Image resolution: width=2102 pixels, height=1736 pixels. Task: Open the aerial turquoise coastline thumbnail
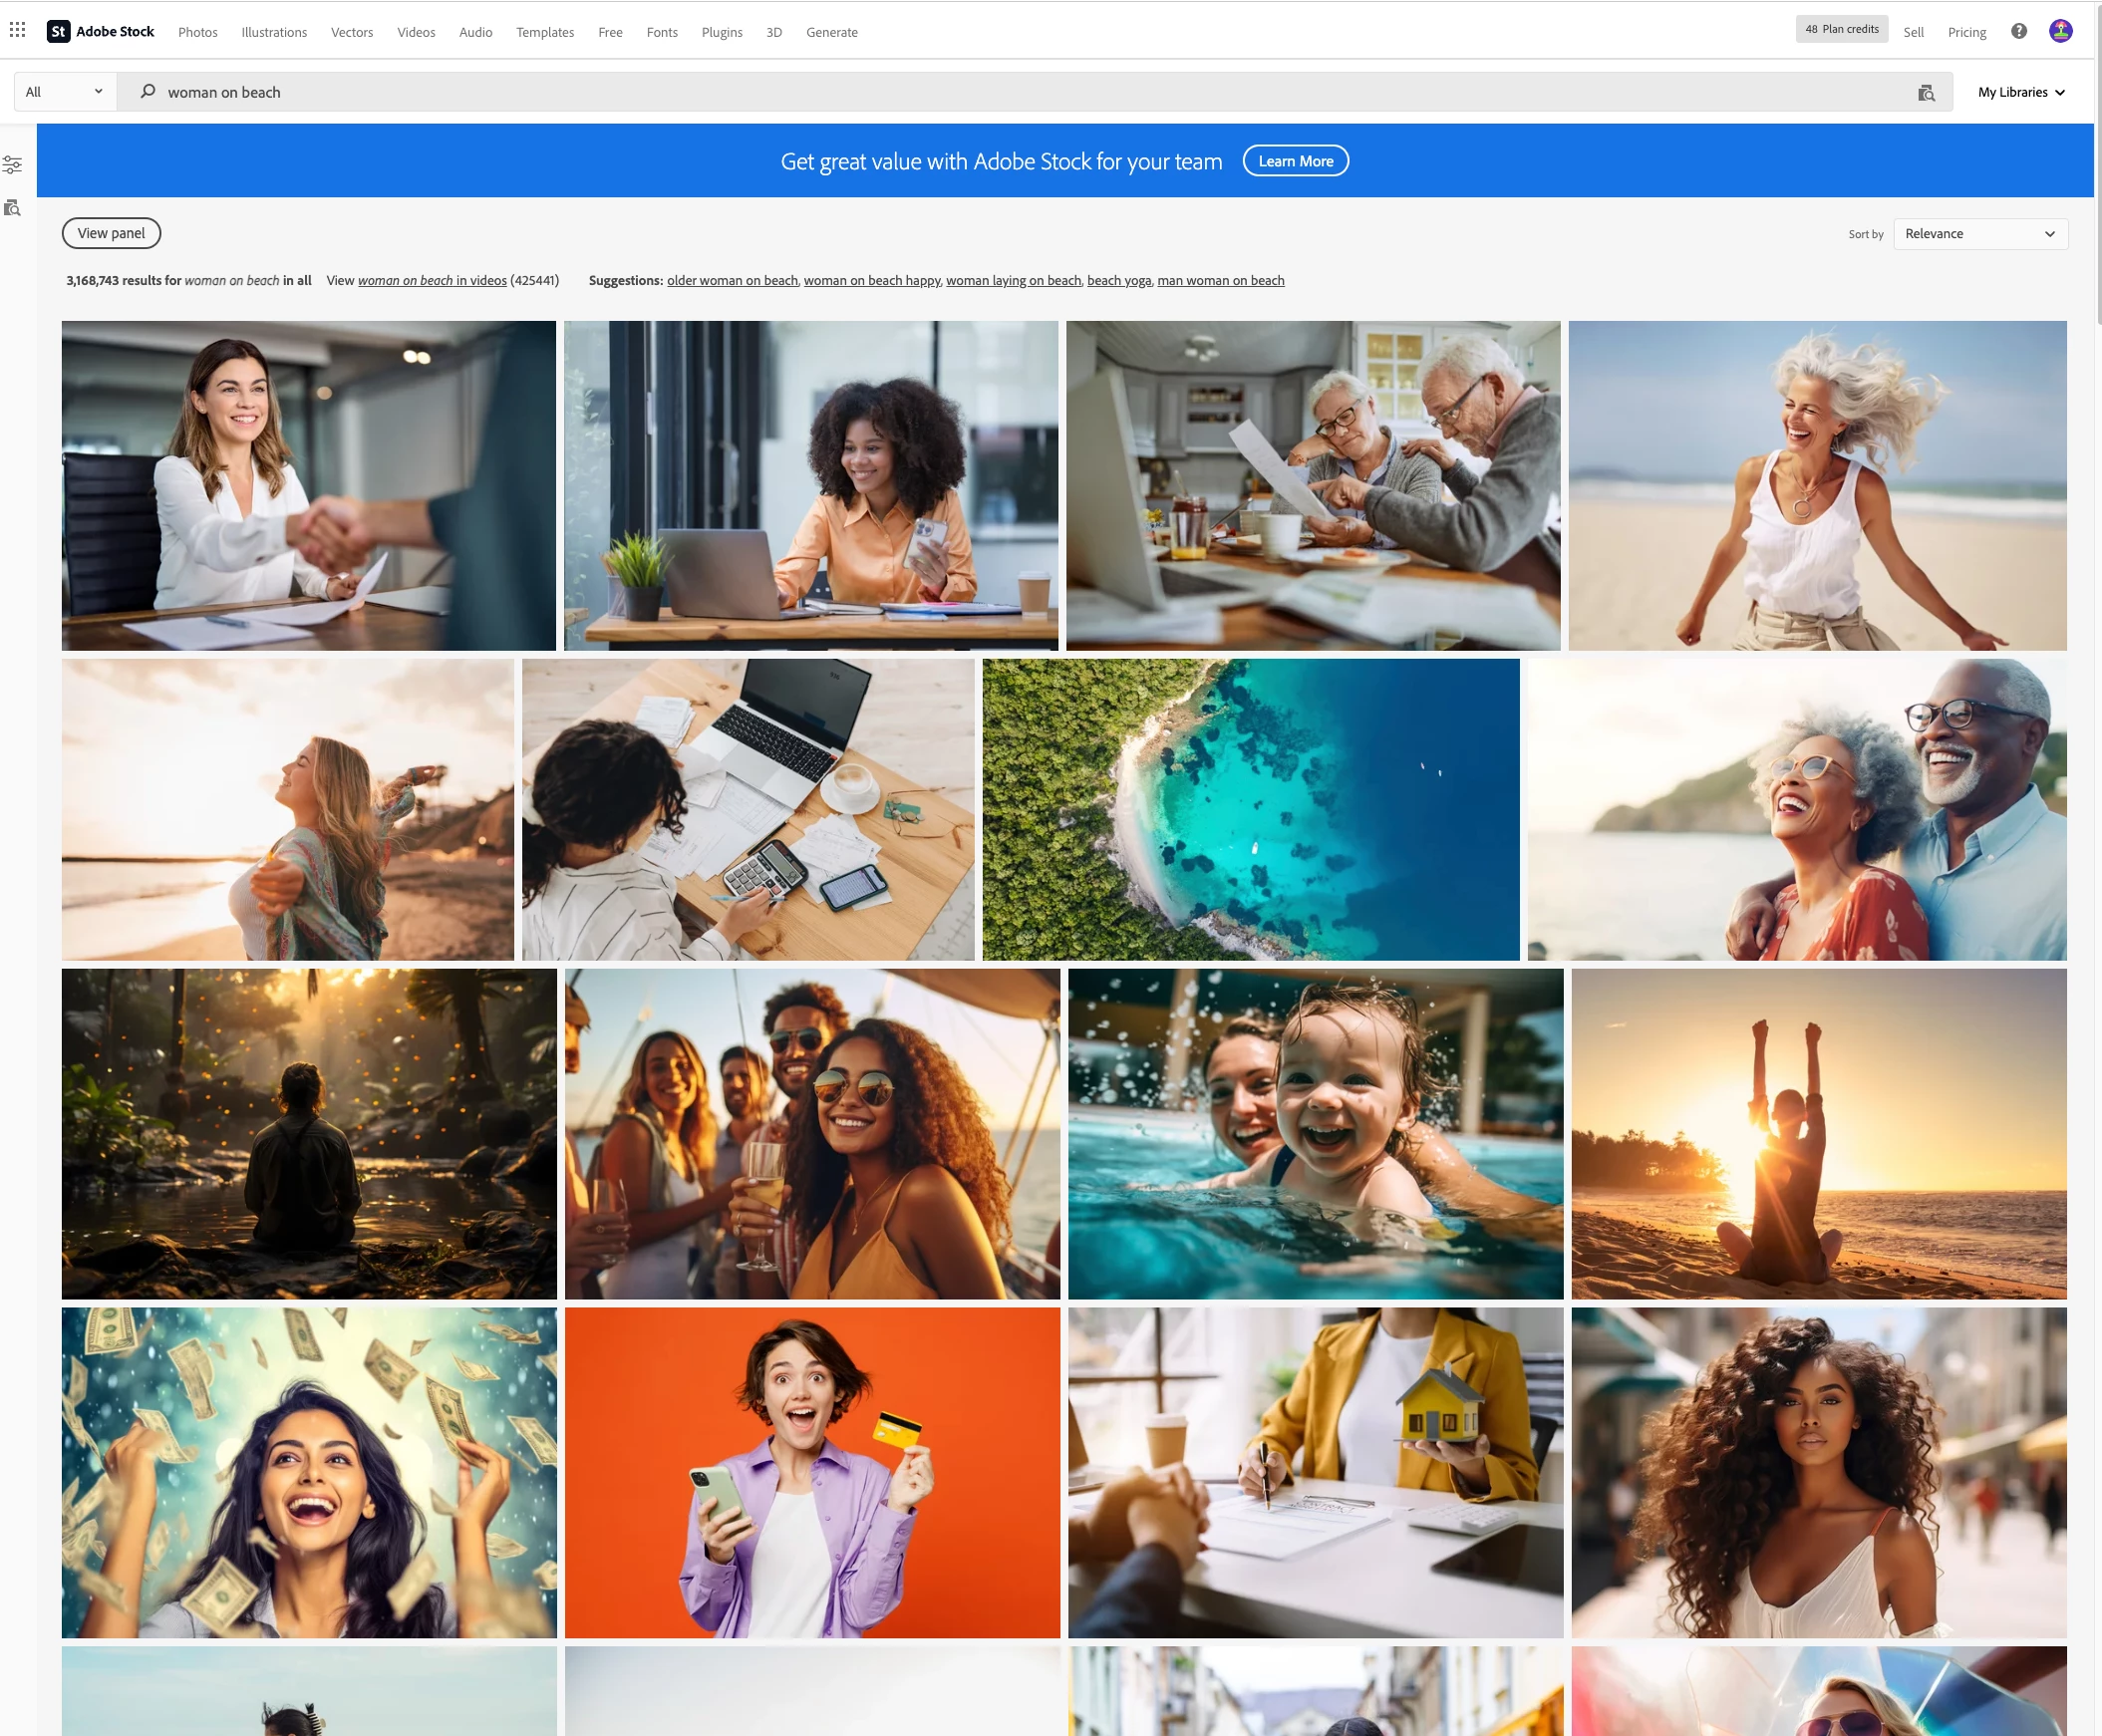pyautogui.click(x=1250, y=809)
